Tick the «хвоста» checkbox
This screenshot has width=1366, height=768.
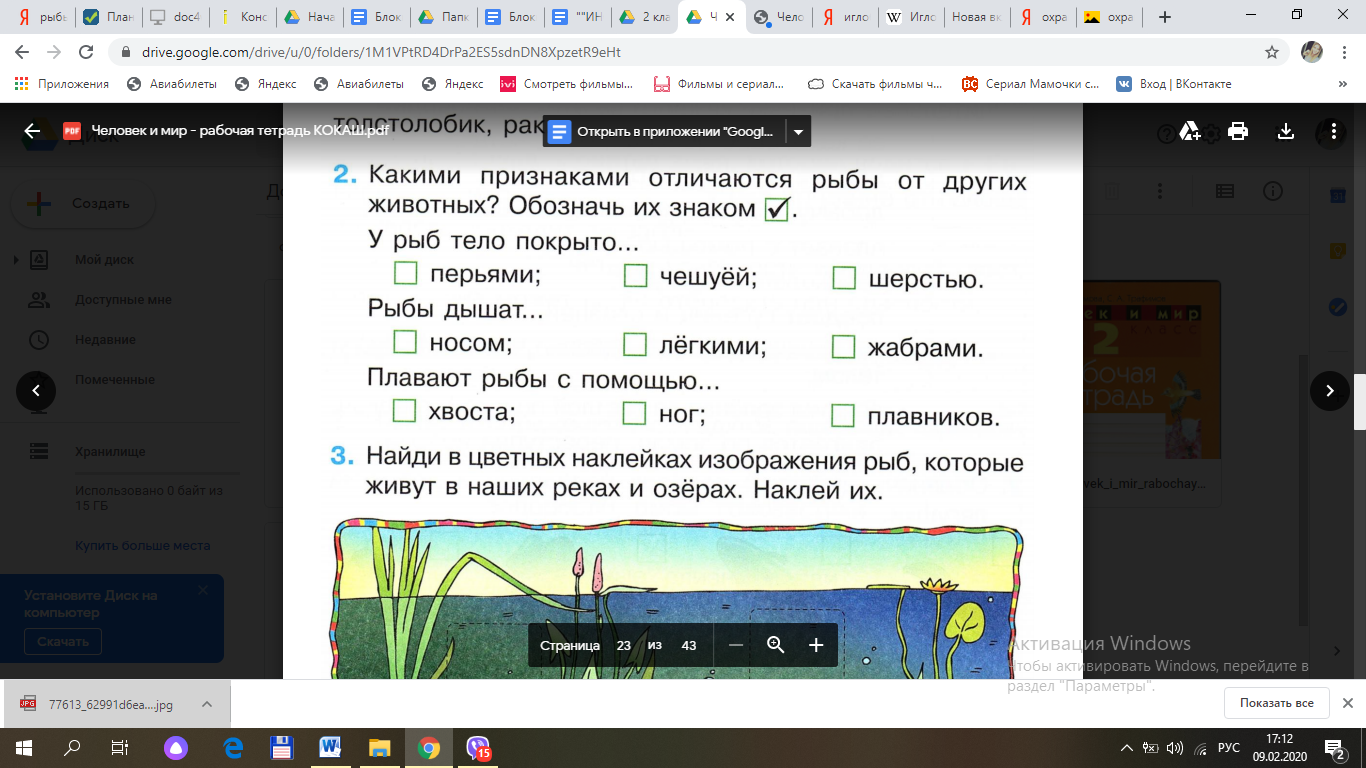(404, 411)
